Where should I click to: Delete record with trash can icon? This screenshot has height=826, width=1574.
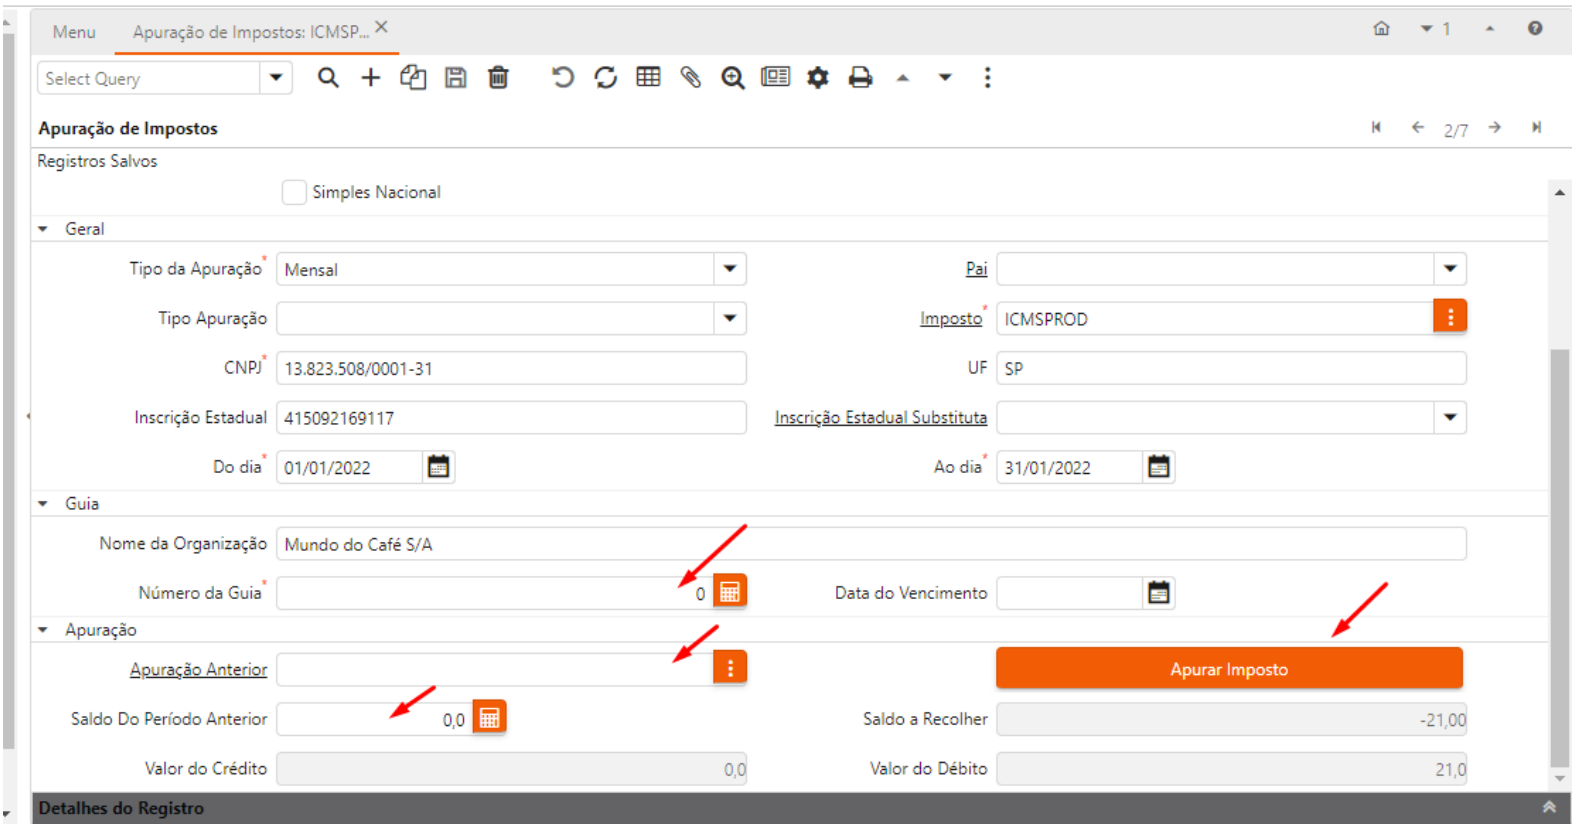[x=498, y=78]
